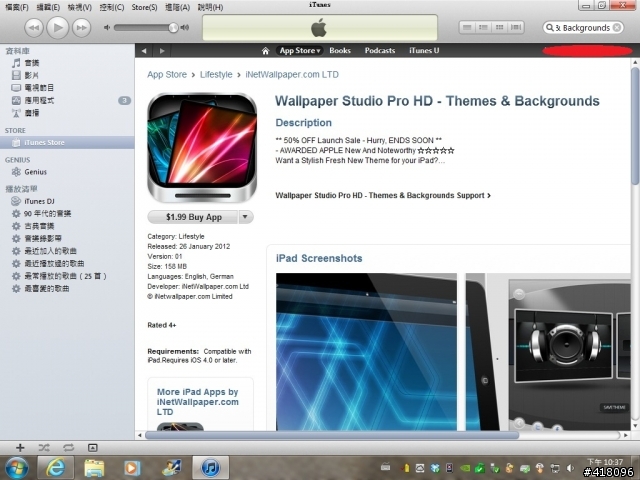Toggle shuffle playback
The width and height of the screenshot is (640, 480).
44,448
